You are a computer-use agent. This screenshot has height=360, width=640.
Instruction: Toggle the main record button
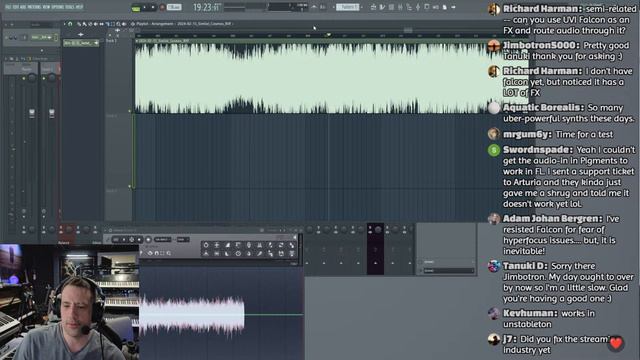162,7
